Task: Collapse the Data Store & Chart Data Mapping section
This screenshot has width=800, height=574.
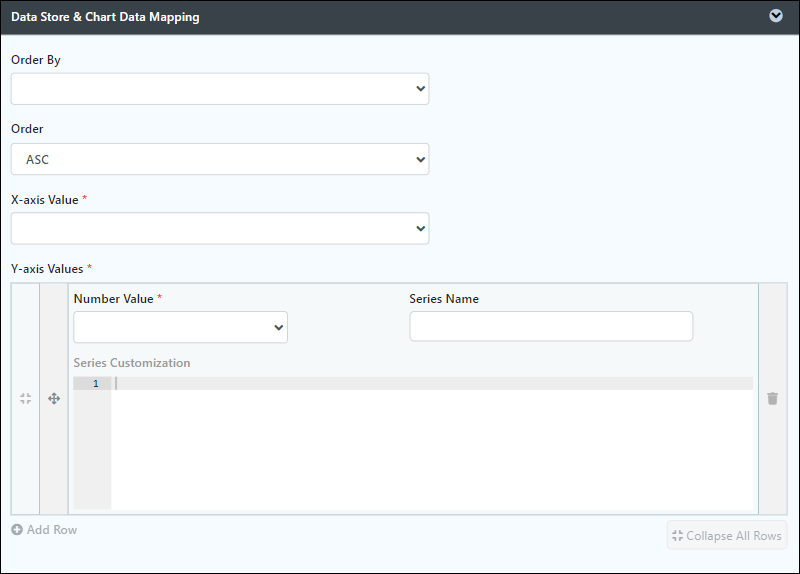Action: point(776,16)
